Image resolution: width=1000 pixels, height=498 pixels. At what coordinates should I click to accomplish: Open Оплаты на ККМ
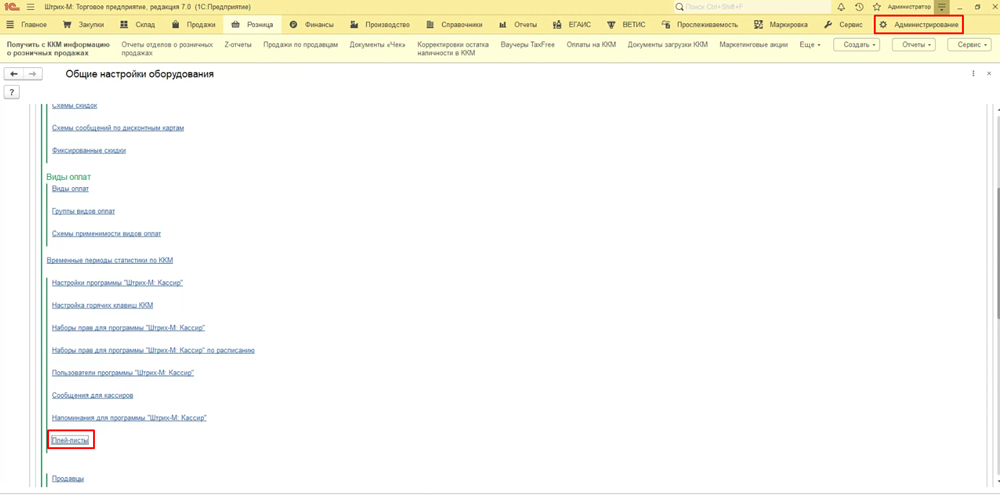click(591, 45)
